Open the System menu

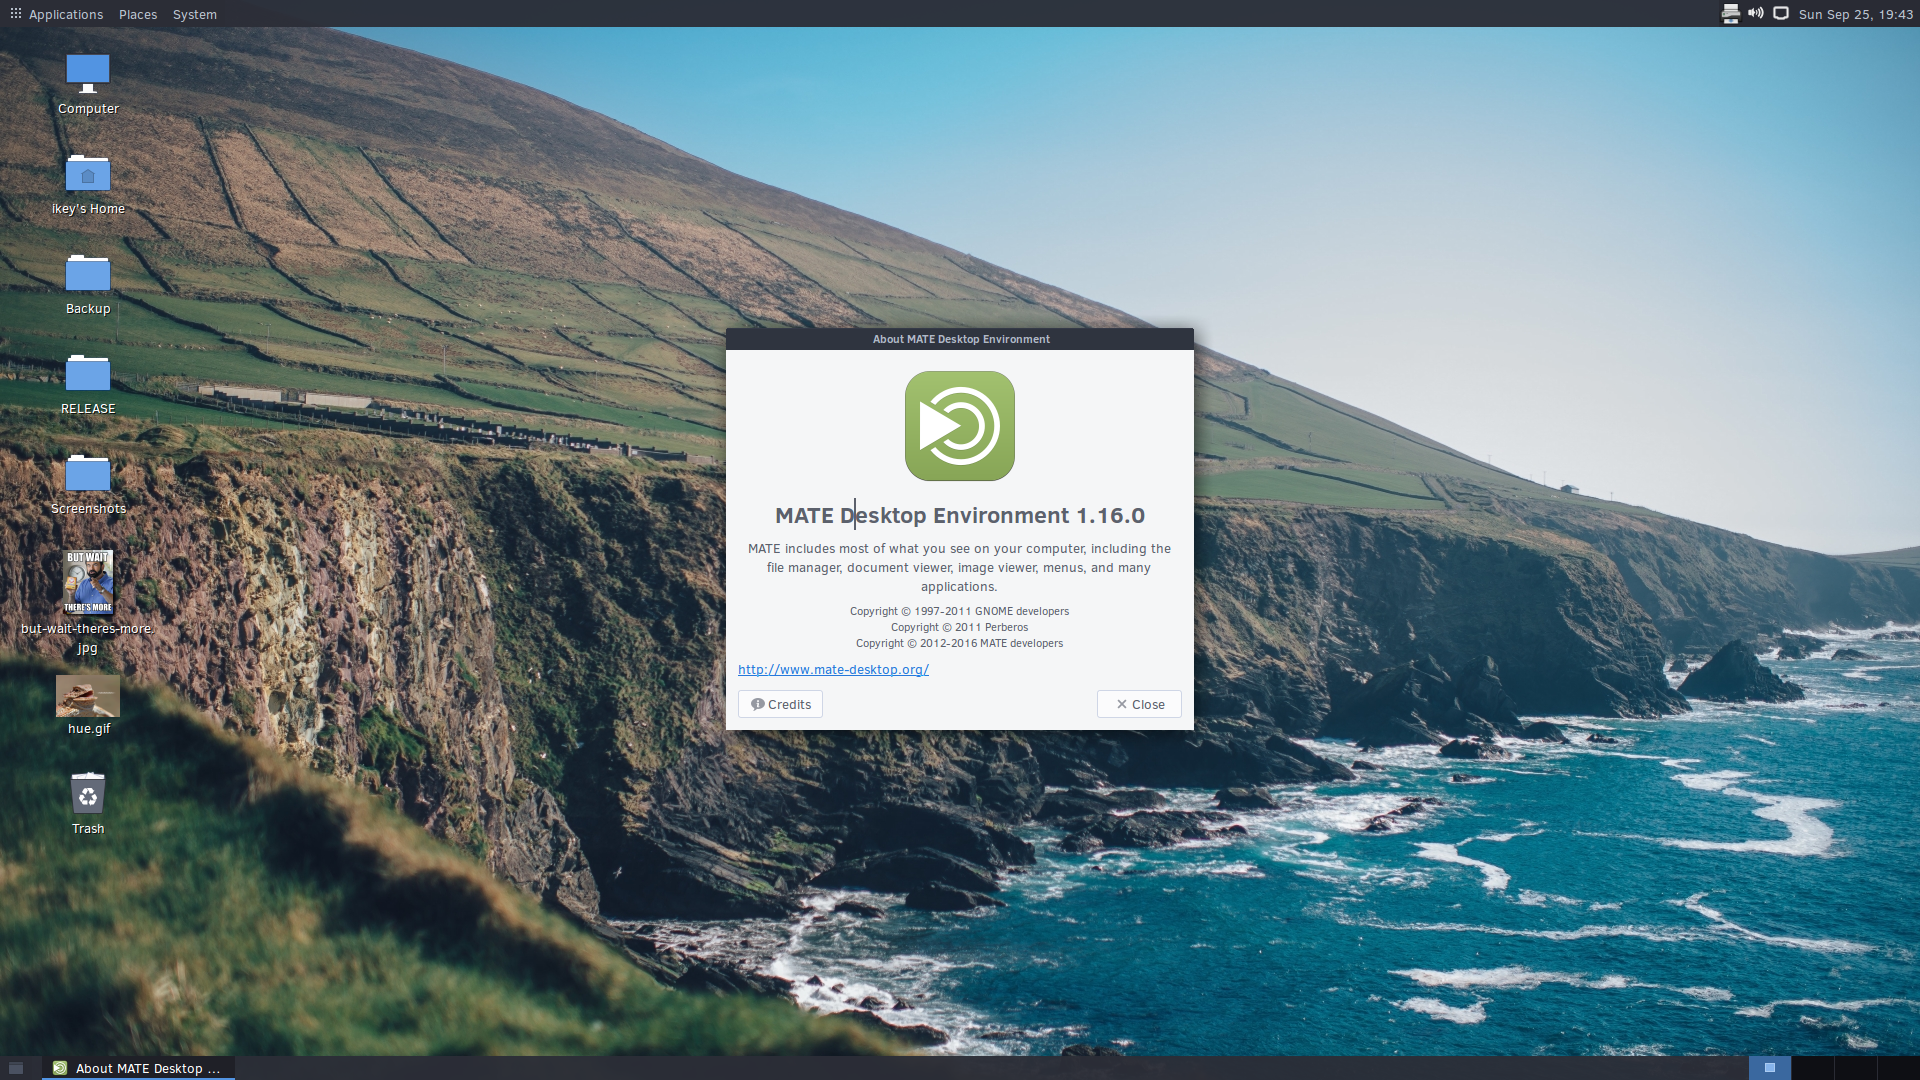point(194,14)
